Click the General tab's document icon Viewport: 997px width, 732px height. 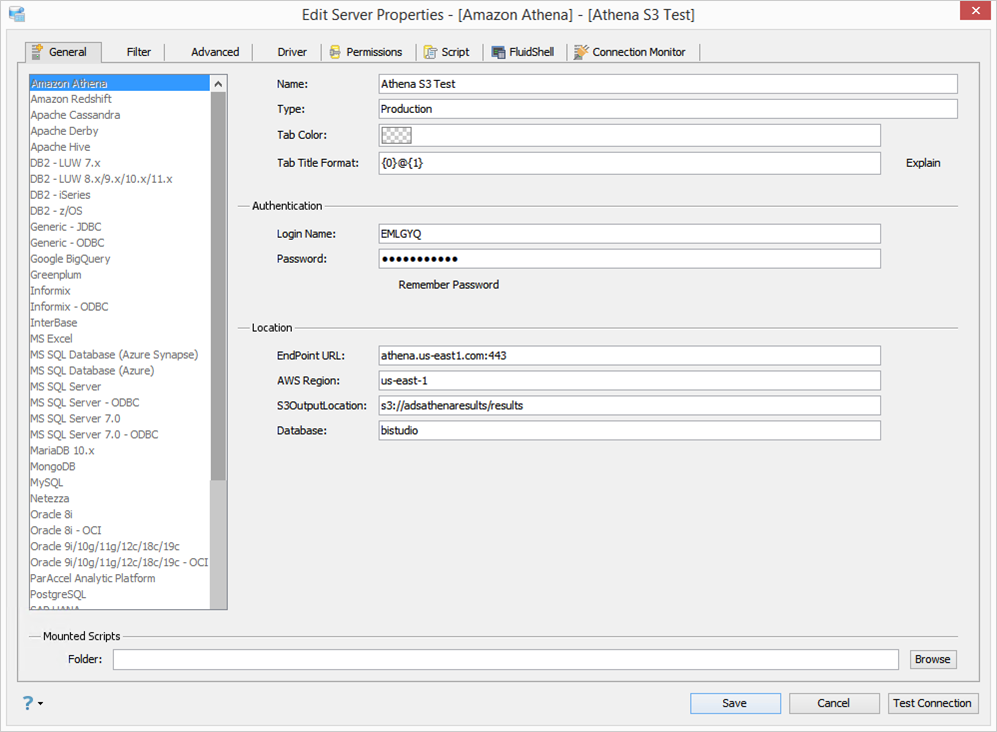[38, 52]
